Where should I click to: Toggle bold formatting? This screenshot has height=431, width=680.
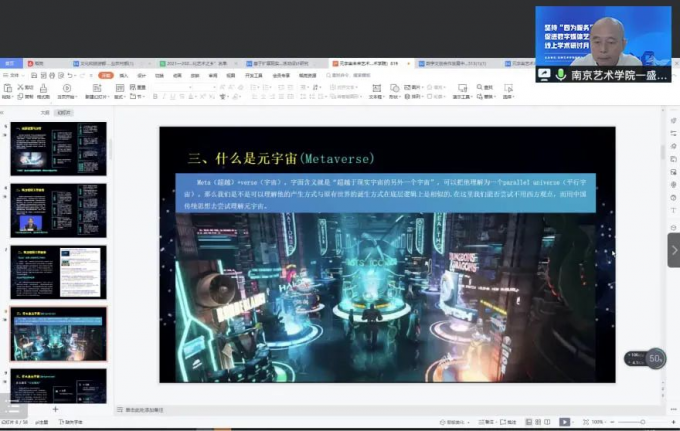tap(155, 96)
